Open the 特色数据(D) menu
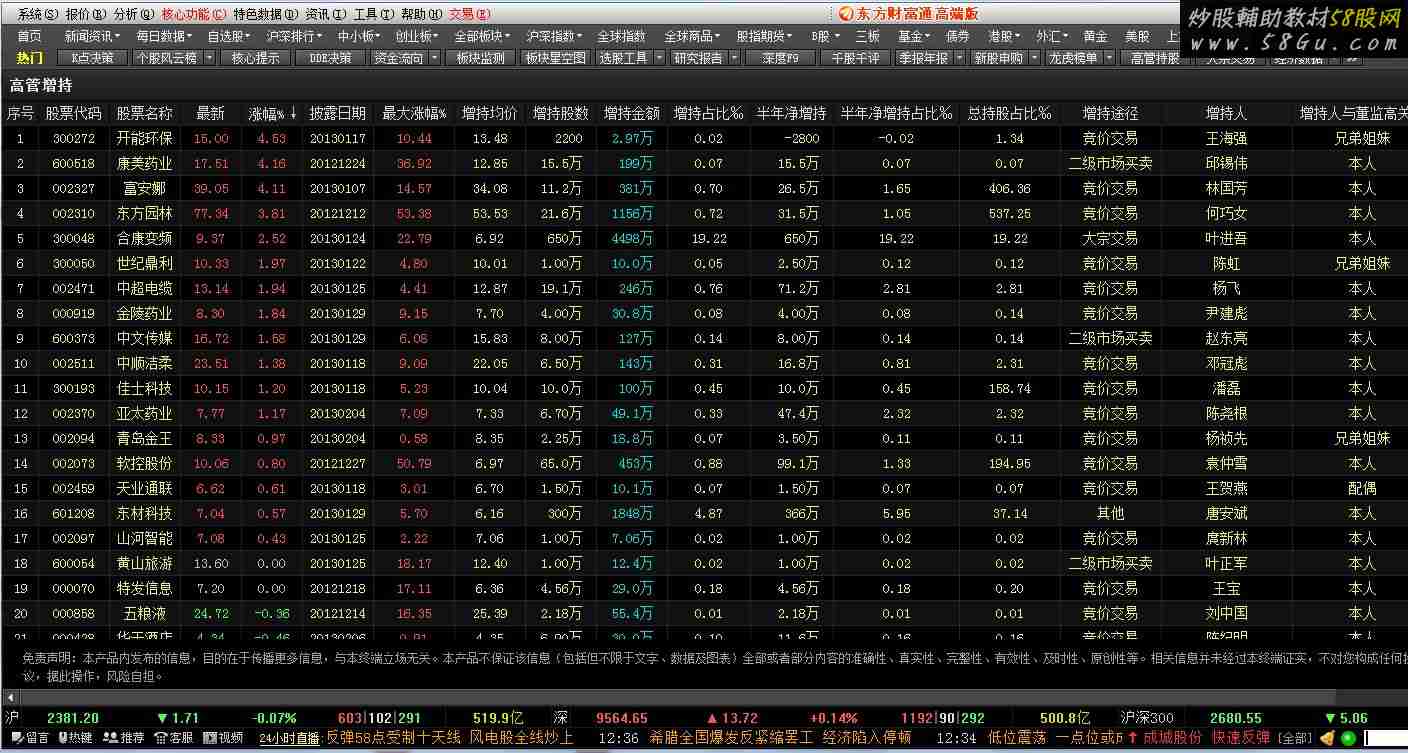This screenshot has width=1408, height=753. click(x=265, y=14)
